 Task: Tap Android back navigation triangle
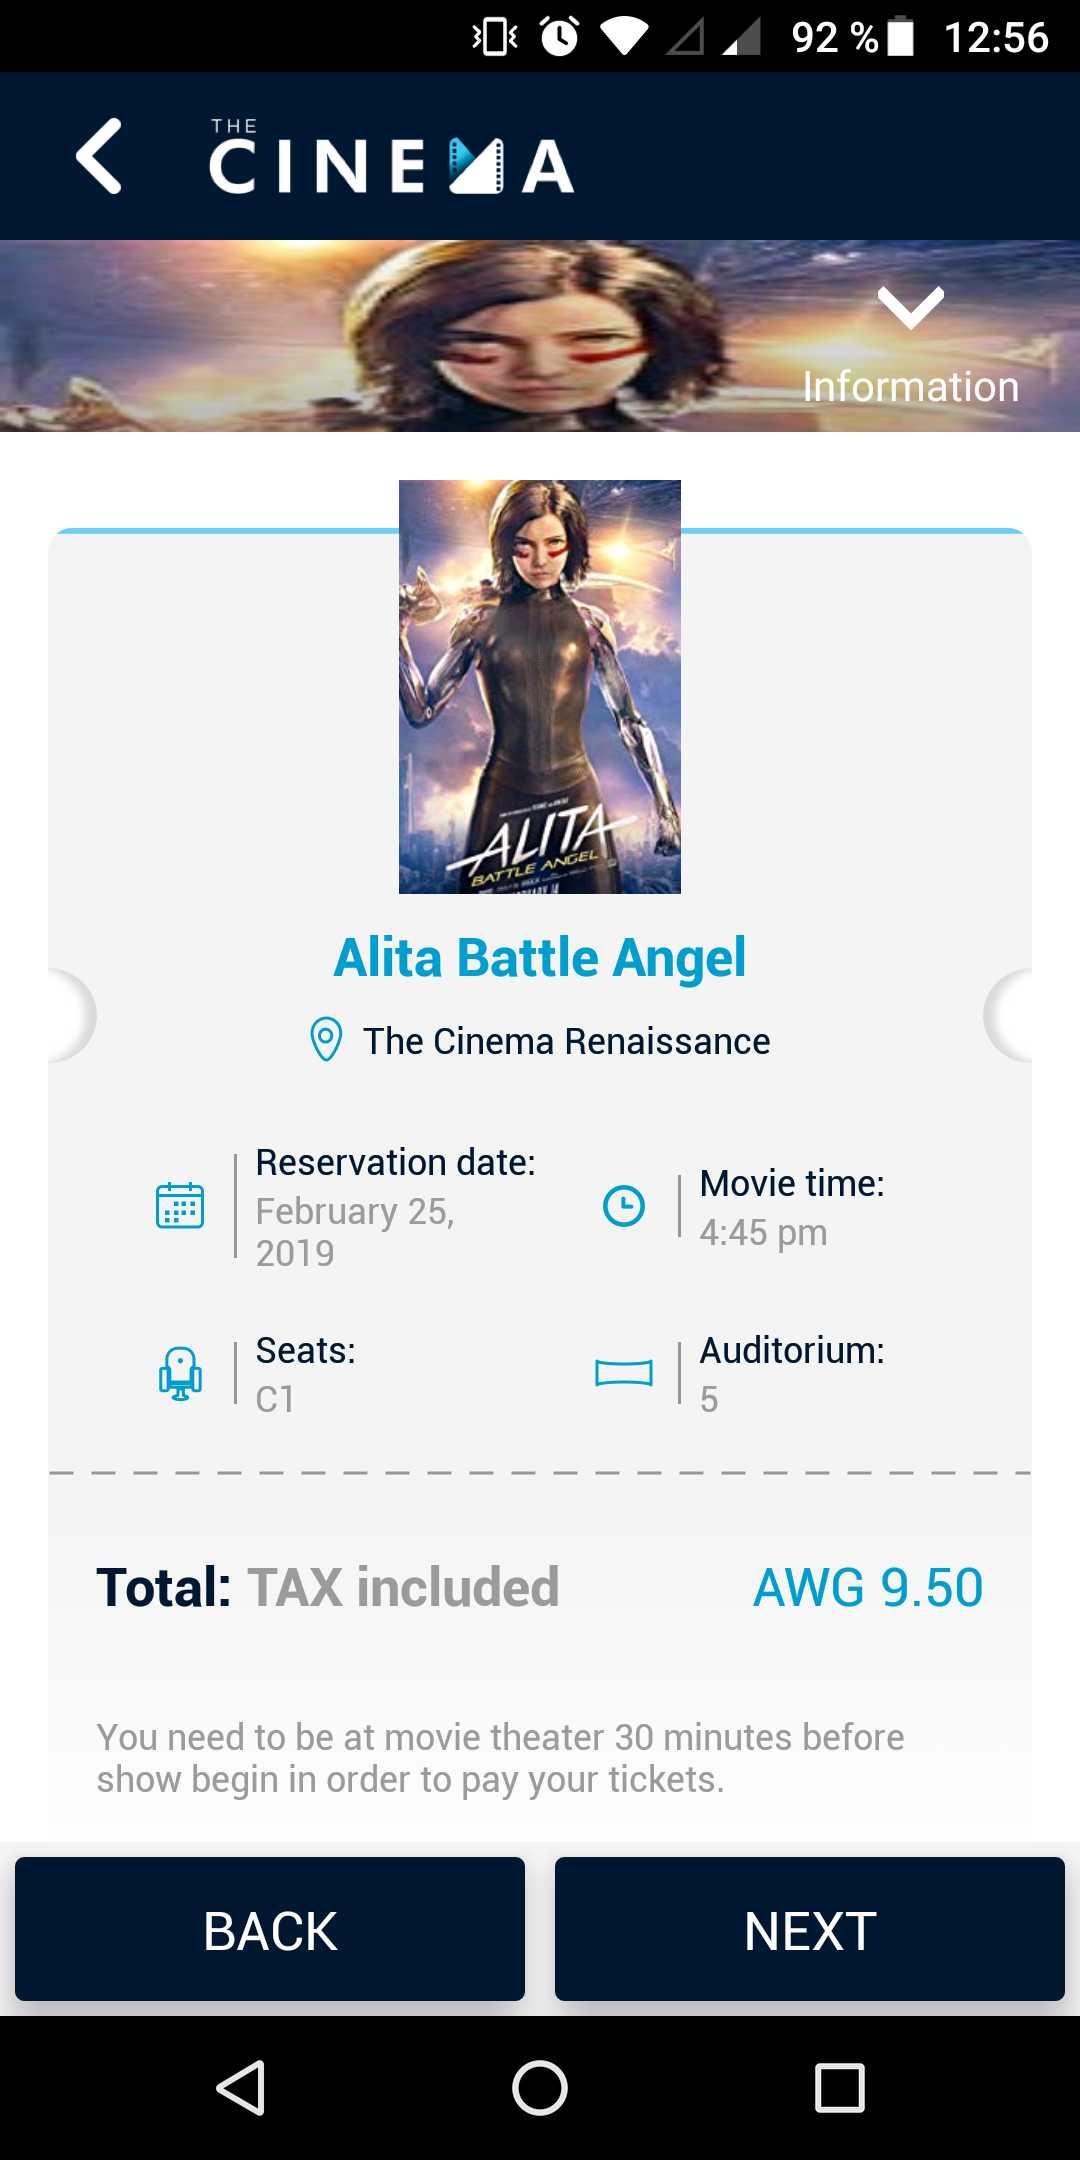(241, 2088)
